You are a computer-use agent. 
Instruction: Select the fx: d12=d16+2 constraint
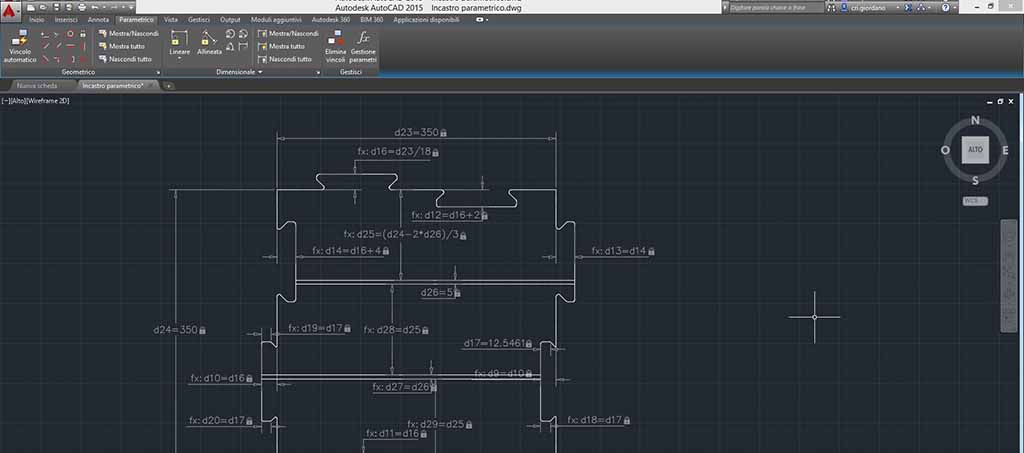tap(450, 215)
